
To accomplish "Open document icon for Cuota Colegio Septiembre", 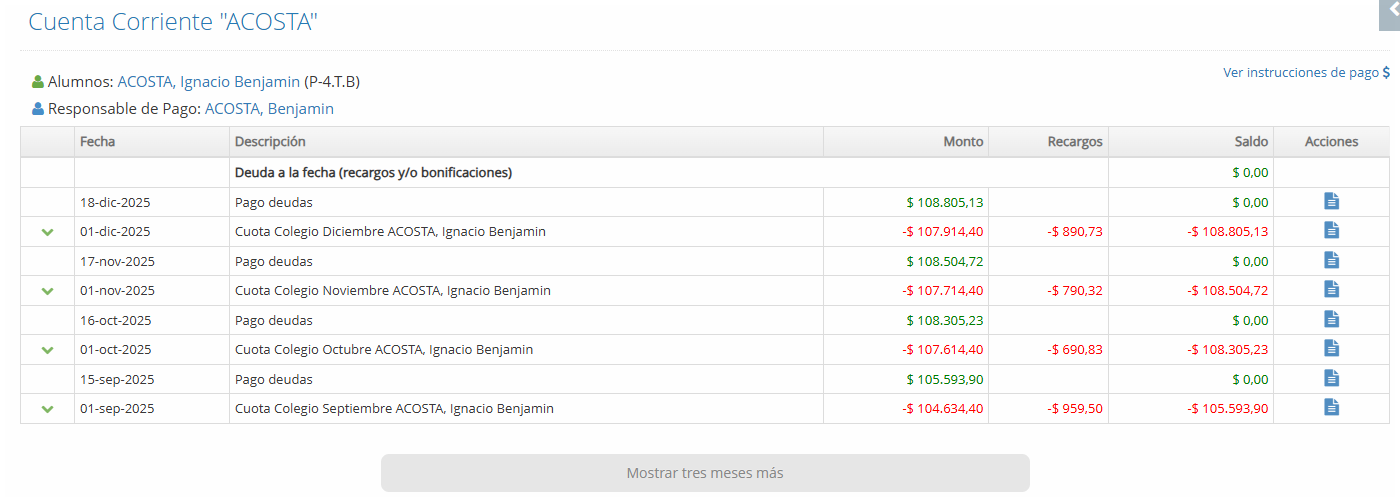I will point(1331,407).
